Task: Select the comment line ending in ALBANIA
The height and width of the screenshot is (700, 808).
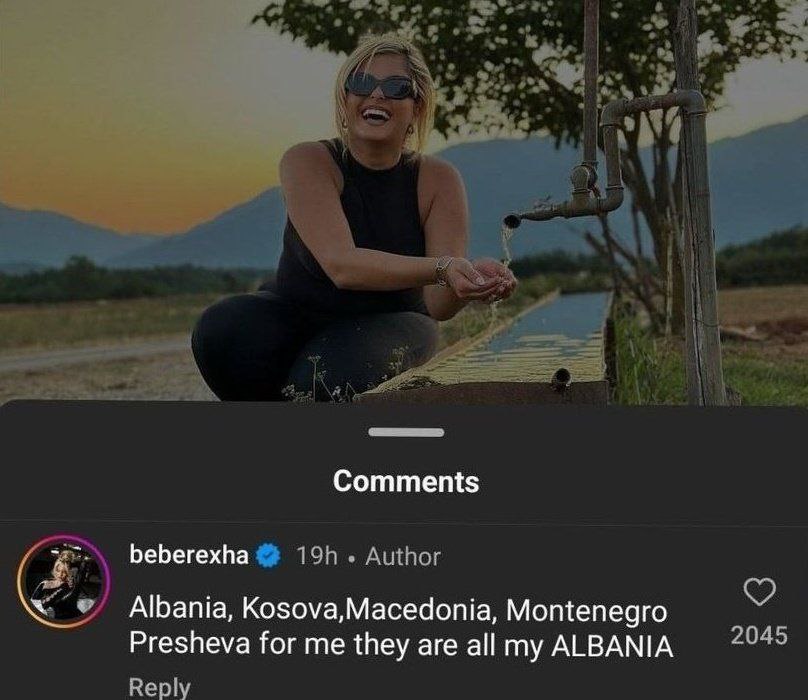Action: pyautogui.click(x=401, y=646)
